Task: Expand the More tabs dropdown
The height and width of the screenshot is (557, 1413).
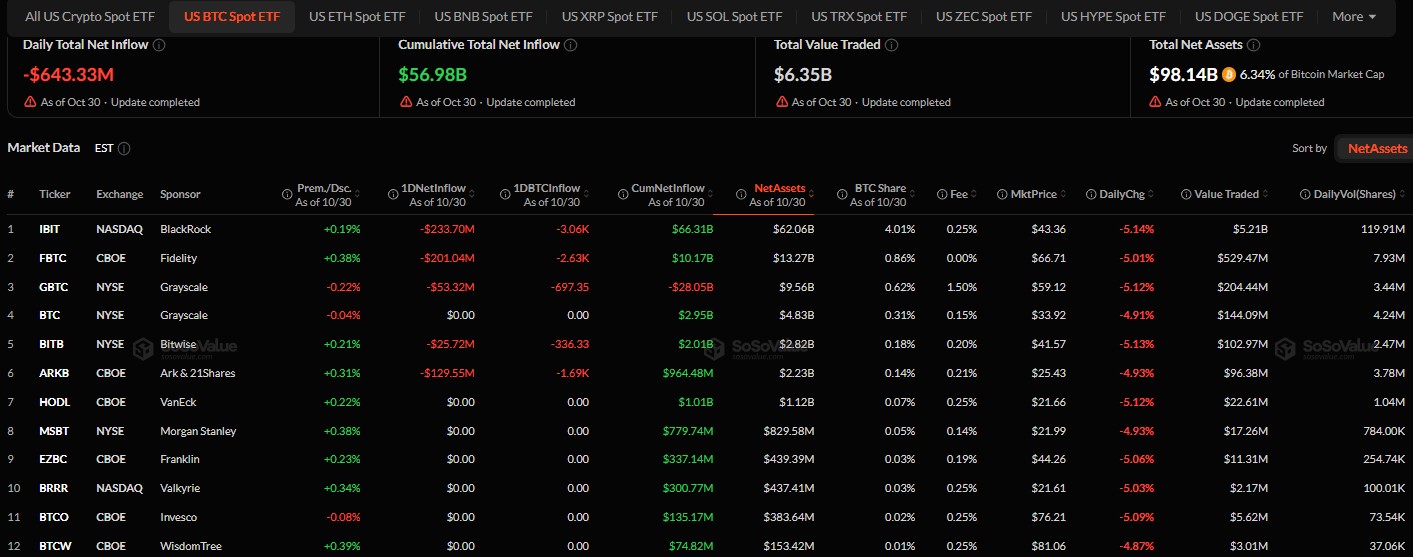Action: 1354,17
